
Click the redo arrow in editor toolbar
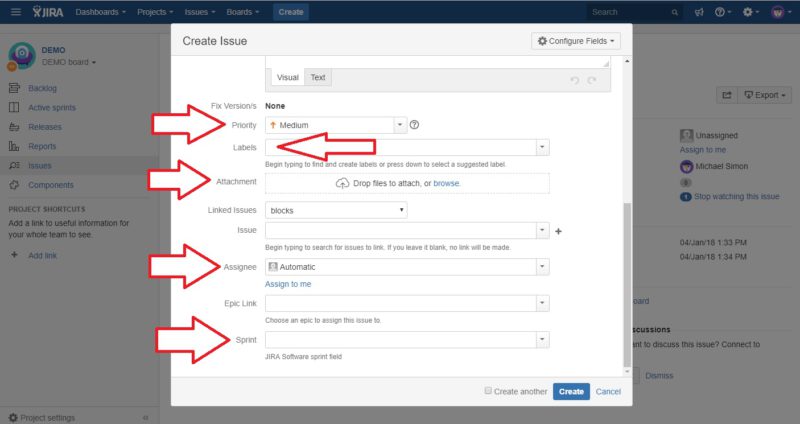(x=592, y=80)
